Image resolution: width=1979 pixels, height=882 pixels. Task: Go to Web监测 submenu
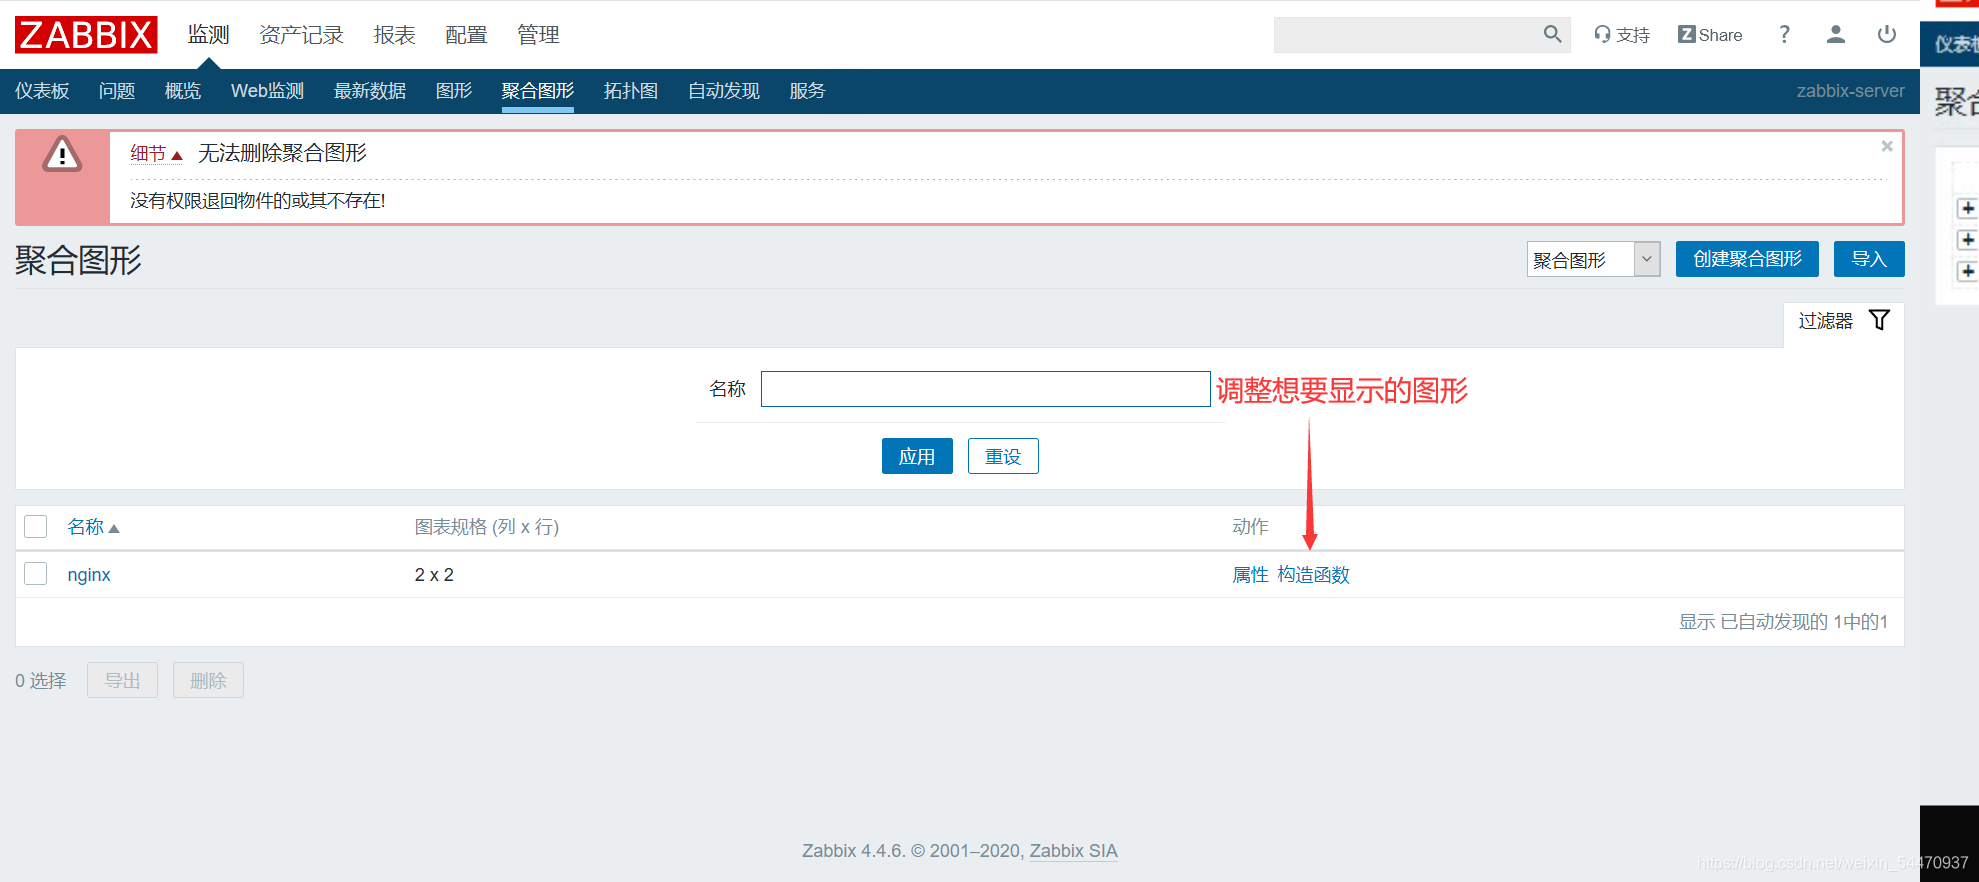267,91
